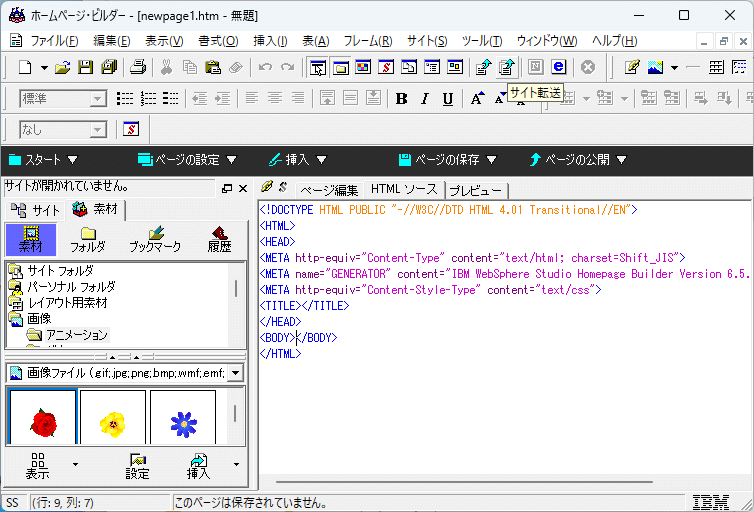754x512 pixels.
Task: Select the red rose image thumbnail
Action: click(x=42, y=423)
